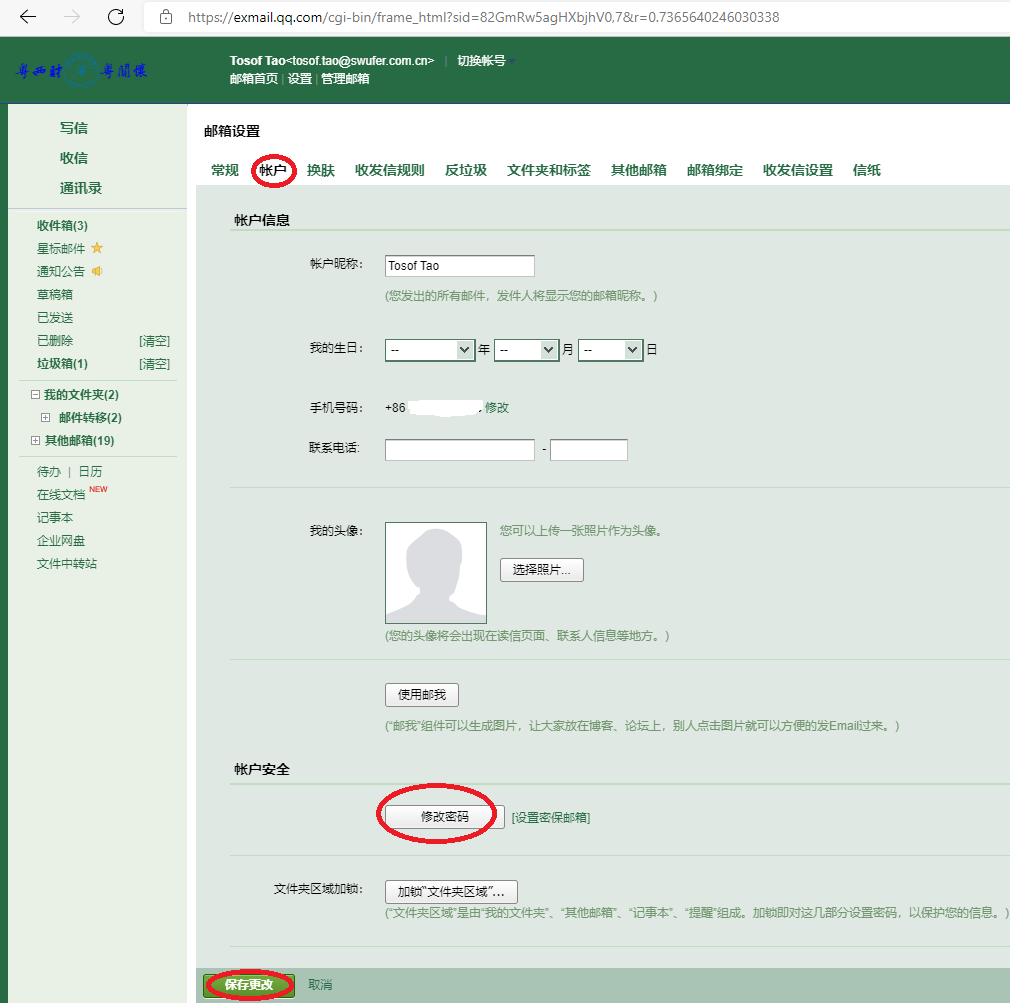Click the 加锁"文件夹区域" button

(x=451, y=892)
